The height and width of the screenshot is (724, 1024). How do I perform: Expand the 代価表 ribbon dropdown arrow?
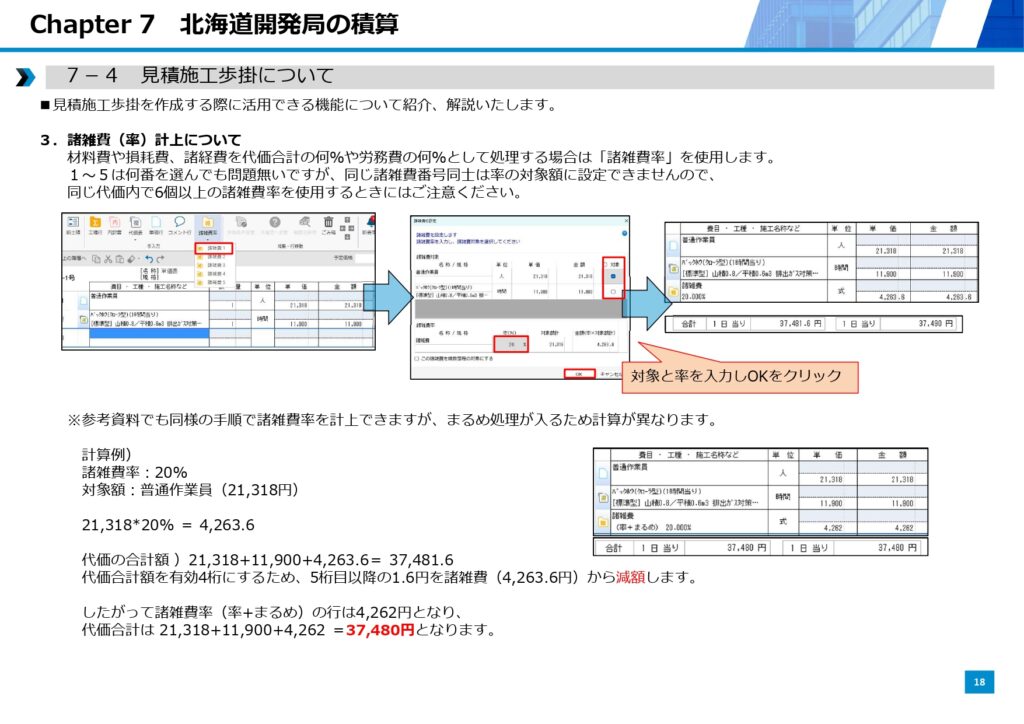coord(135,240)
